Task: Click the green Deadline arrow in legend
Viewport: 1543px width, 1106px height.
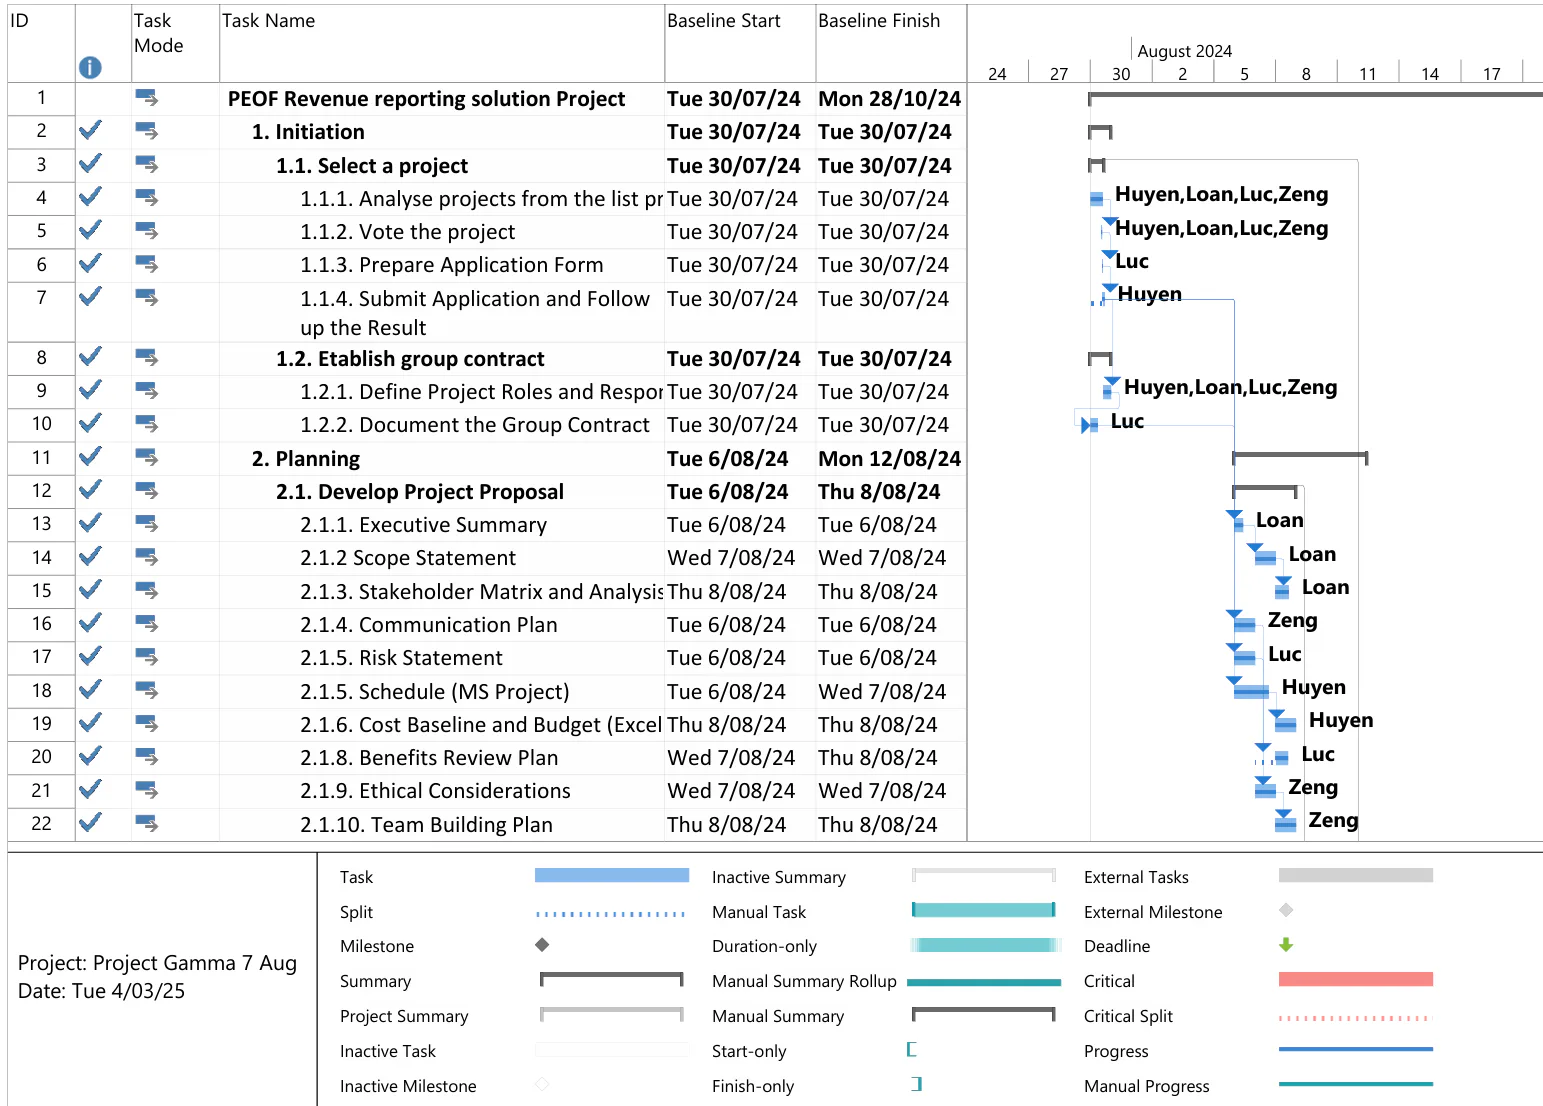Action: click(x=1286, y=945)
